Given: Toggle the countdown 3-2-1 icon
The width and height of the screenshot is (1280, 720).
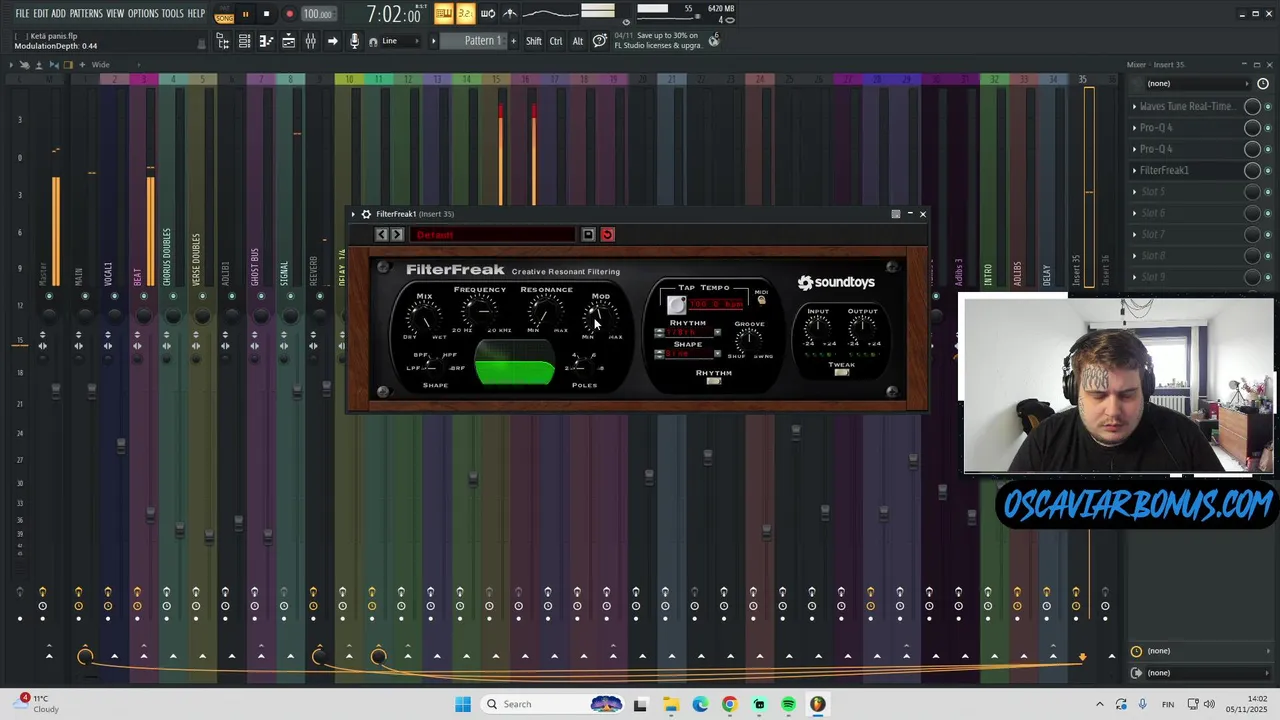Looking at the screenshot, I should pyautogui.click(x=465, y=13).
